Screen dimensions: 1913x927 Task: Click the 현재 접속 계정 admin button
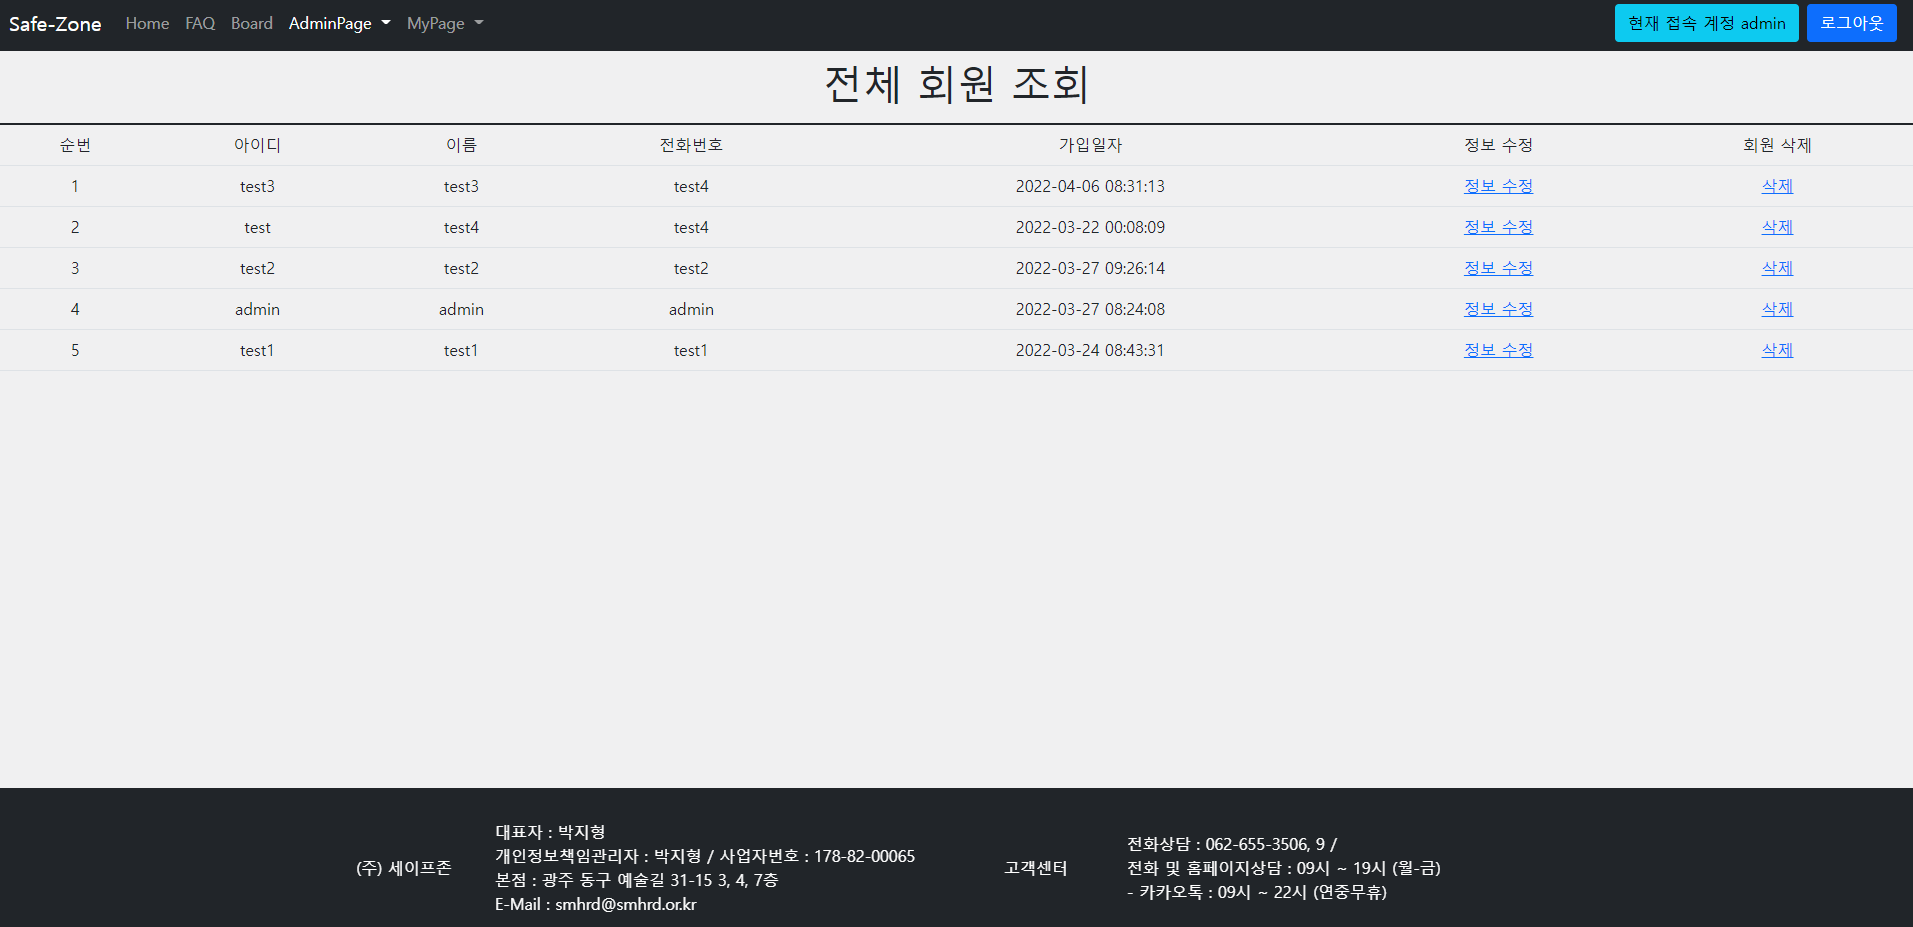coord(1706,22)
